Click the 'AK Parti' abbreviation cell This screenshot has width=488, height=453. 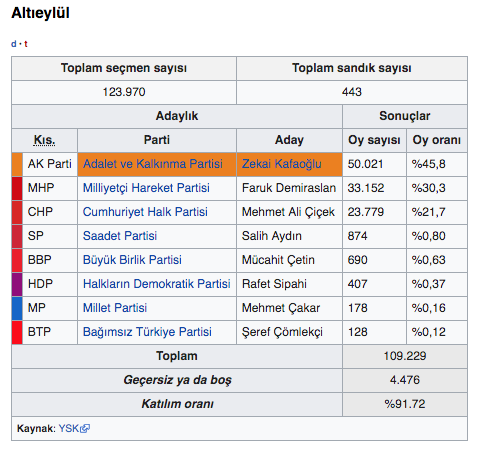click(50, 164)
